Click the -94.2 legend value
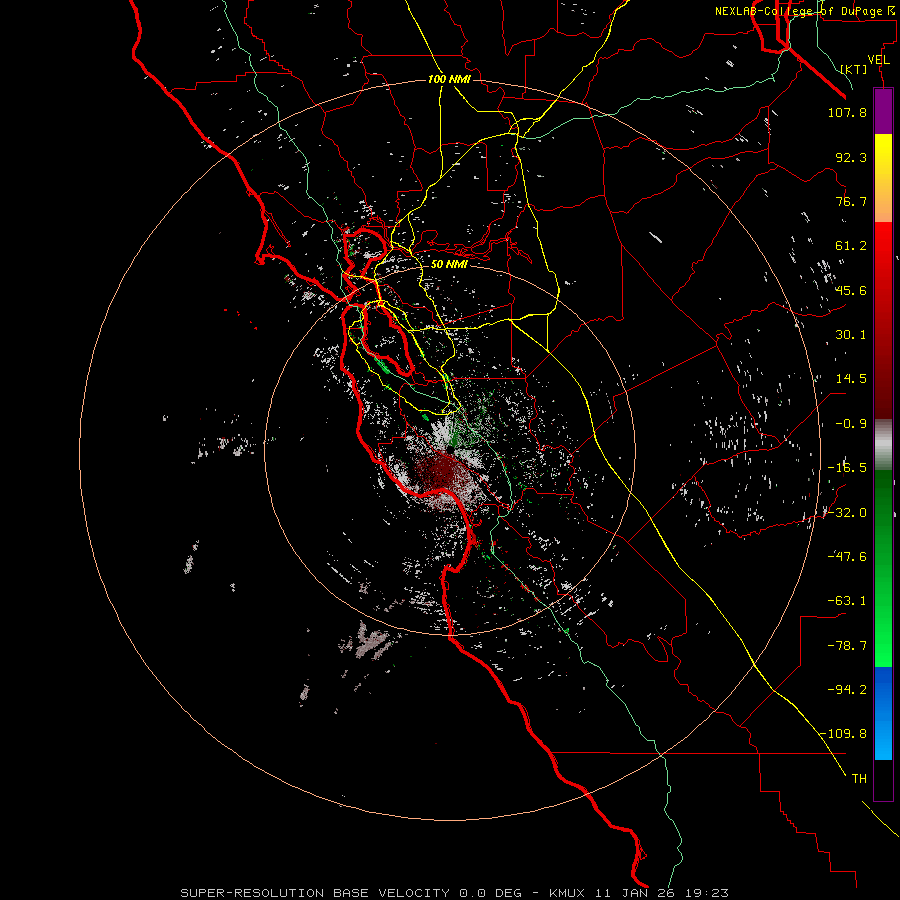This screenshot has height=900, width=900. click(x=847, y=690)
